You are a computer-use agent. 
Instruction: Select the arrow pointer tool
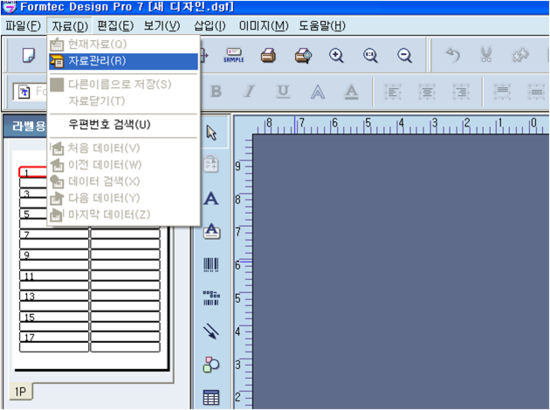[x=212, y=133]
